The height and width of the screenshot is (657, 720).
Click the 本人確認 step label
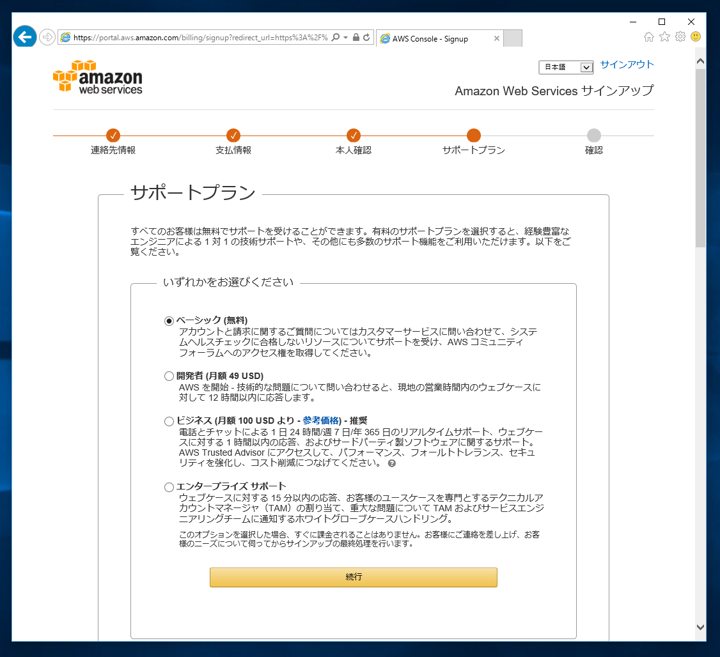pos(353,150)
